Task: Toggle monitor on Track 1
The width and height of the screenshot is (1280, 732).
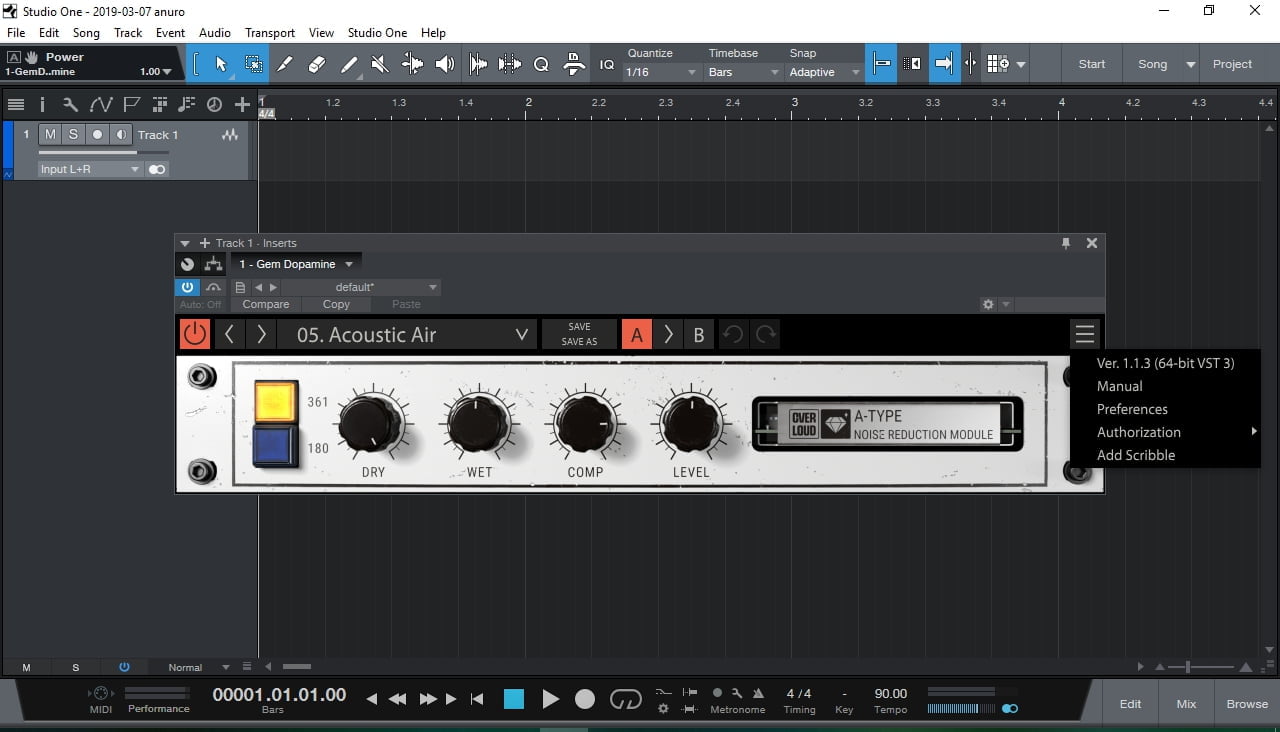Action: [121, 134]
